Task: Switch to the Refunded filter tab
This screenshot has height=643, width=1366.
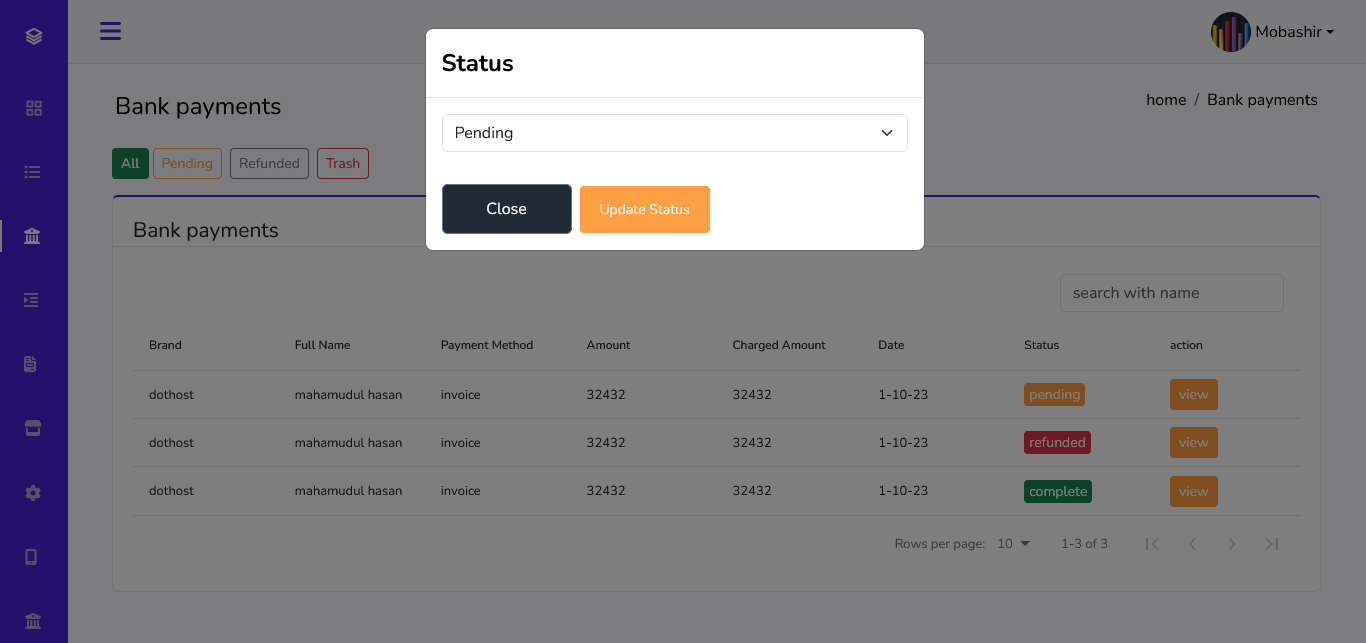Action: point(269,163)
